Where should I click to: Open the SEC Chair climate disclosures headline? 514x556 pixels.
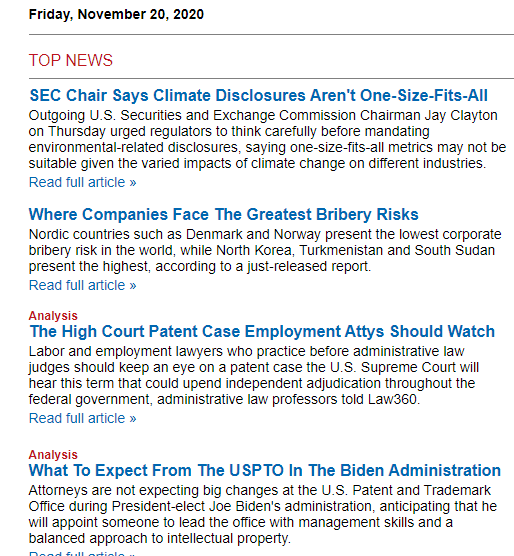point(258,95)
